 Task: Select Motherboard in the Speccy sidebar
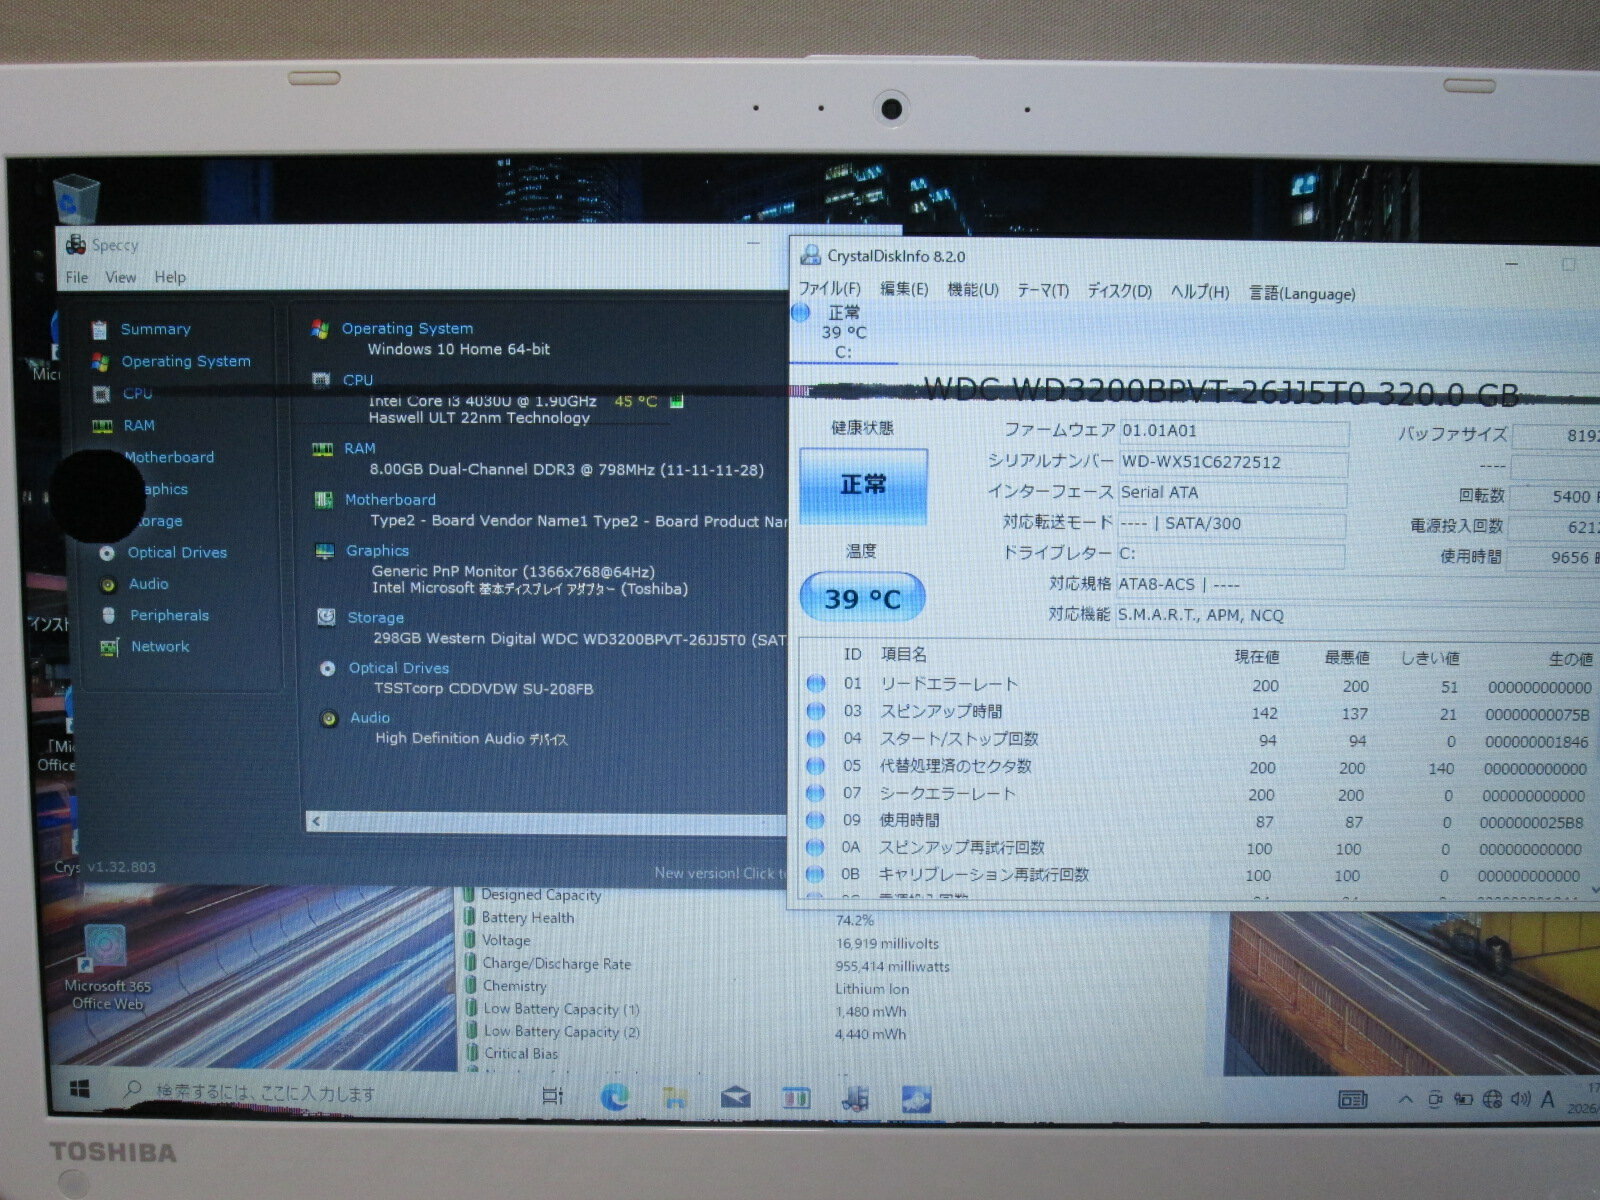tap(169, 457)
